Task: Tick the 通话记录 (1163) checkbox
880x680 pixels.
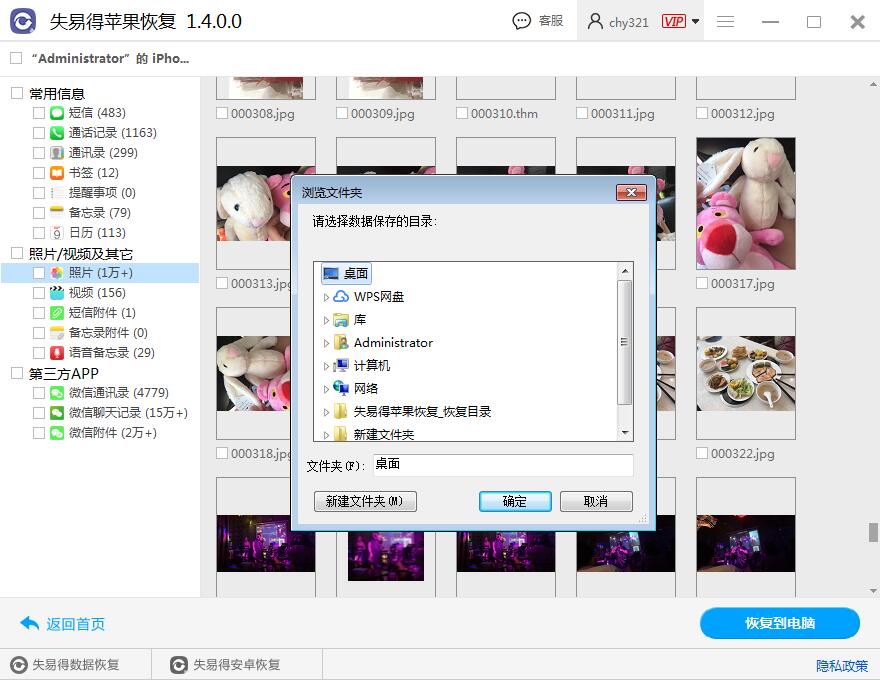Action: [x=39, y=133]
